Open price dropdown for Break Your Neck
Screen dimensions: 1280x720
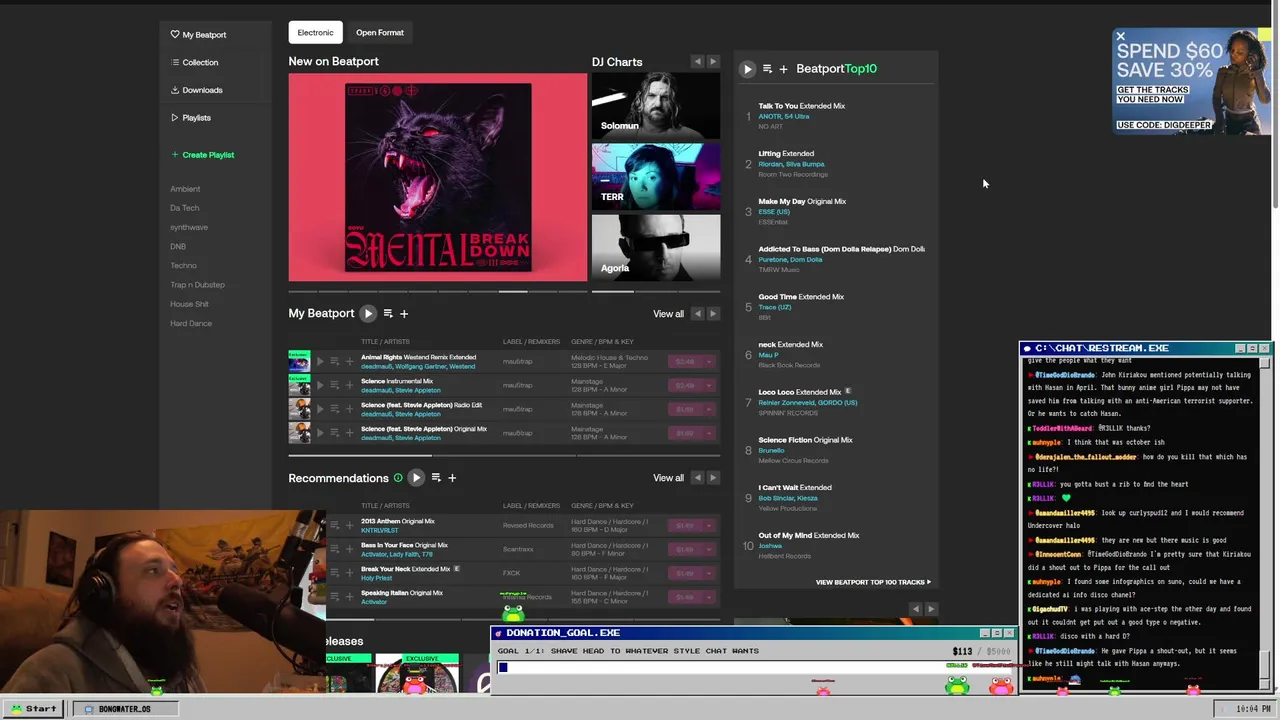pyautogui.click(x=709, y=573)
